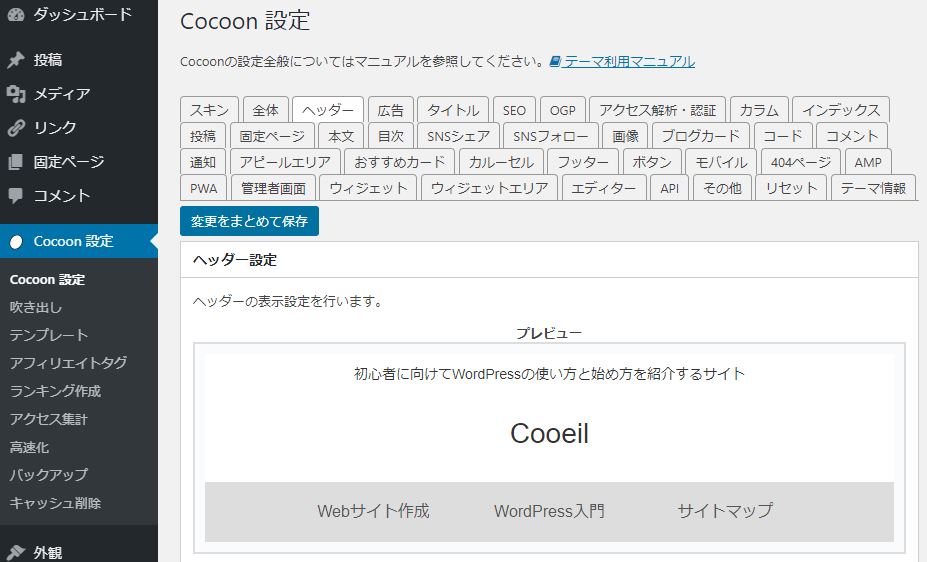
Task: Click the speech bubble icon beside コメント
Action: 16,196
